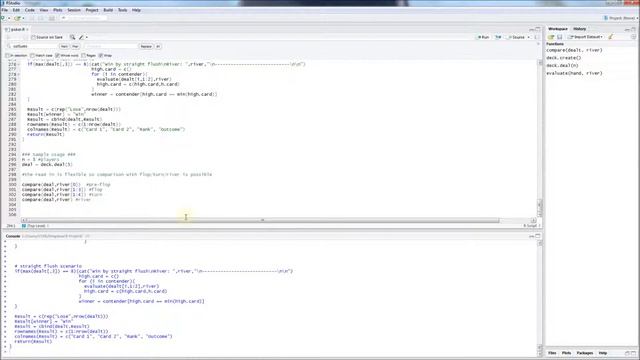Maximize the console pane
The height and width of the screenshot is (360, 640).
tap(538, 236)
